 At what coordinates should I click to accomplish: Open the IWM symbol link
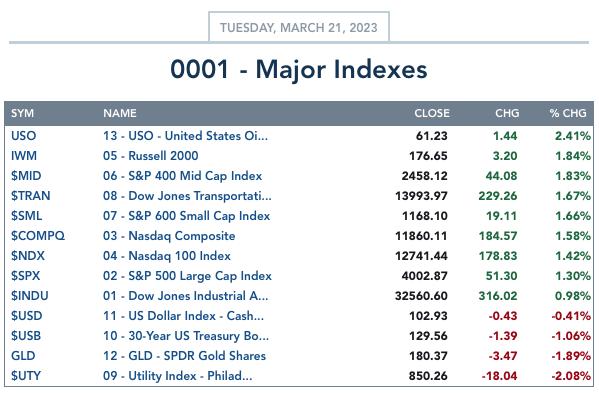coord(24,156)
